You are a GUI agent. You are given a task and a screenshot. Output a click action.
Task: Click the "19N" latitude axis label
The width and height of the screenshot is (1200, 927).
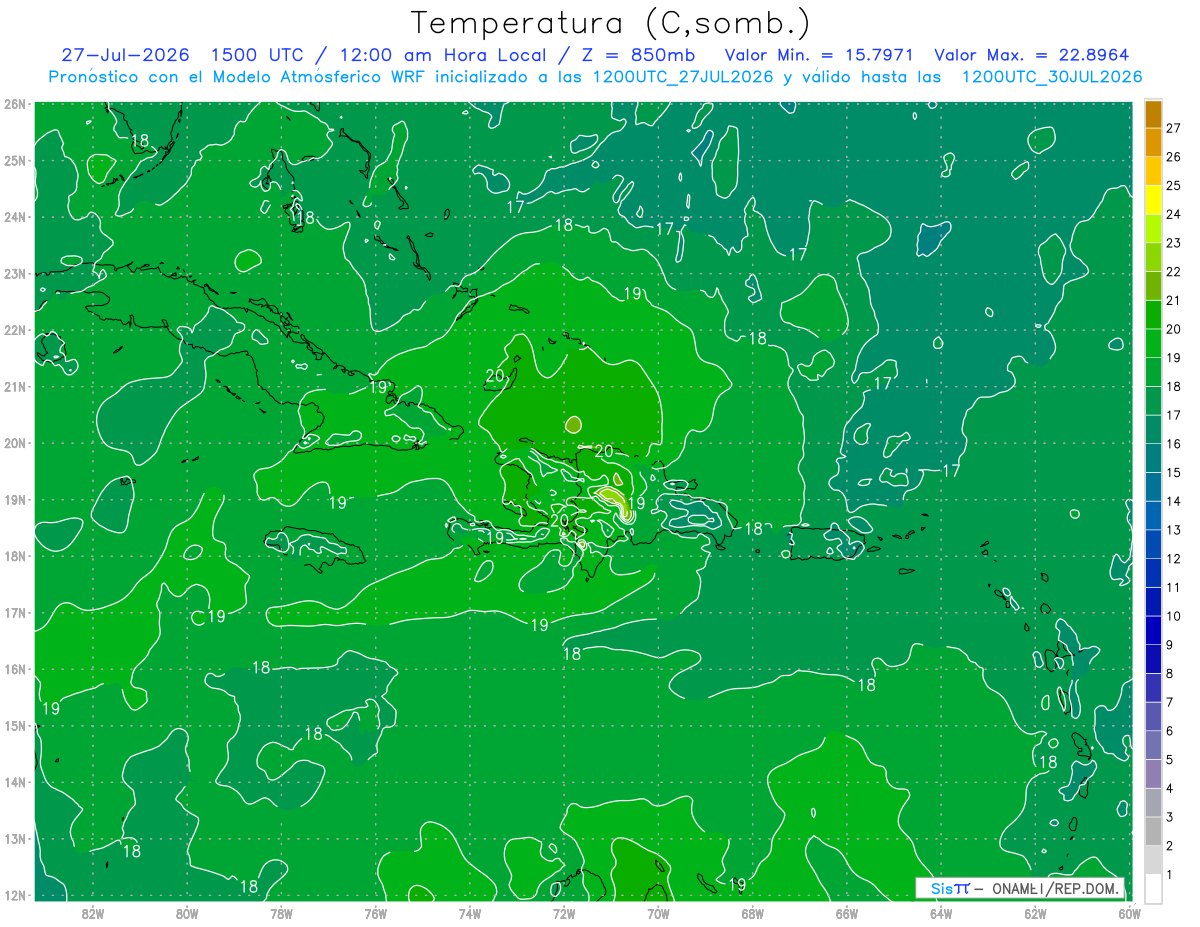point(14,499)
